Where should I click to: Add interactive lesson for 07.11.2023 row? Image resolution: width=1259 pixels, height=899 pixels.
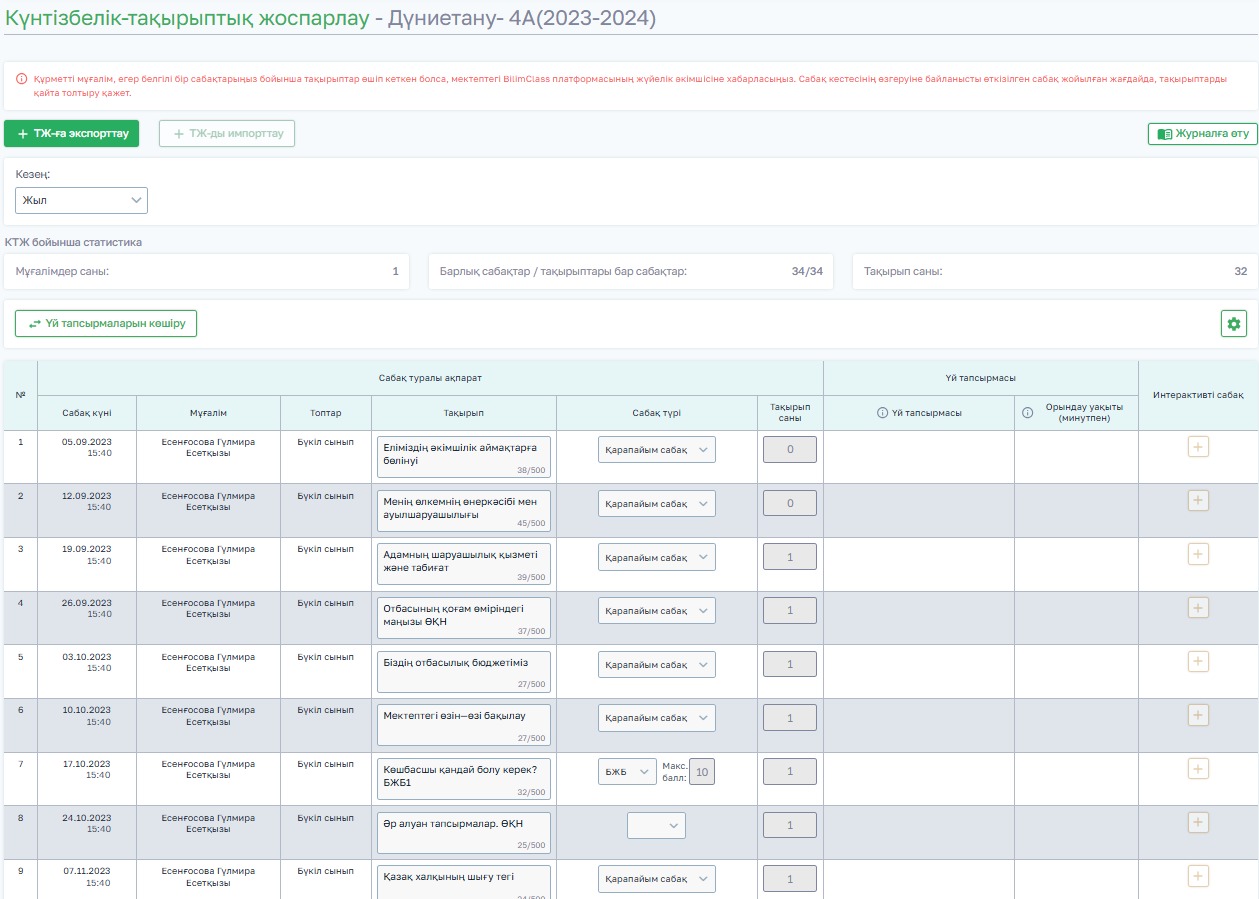(1198, 876)
